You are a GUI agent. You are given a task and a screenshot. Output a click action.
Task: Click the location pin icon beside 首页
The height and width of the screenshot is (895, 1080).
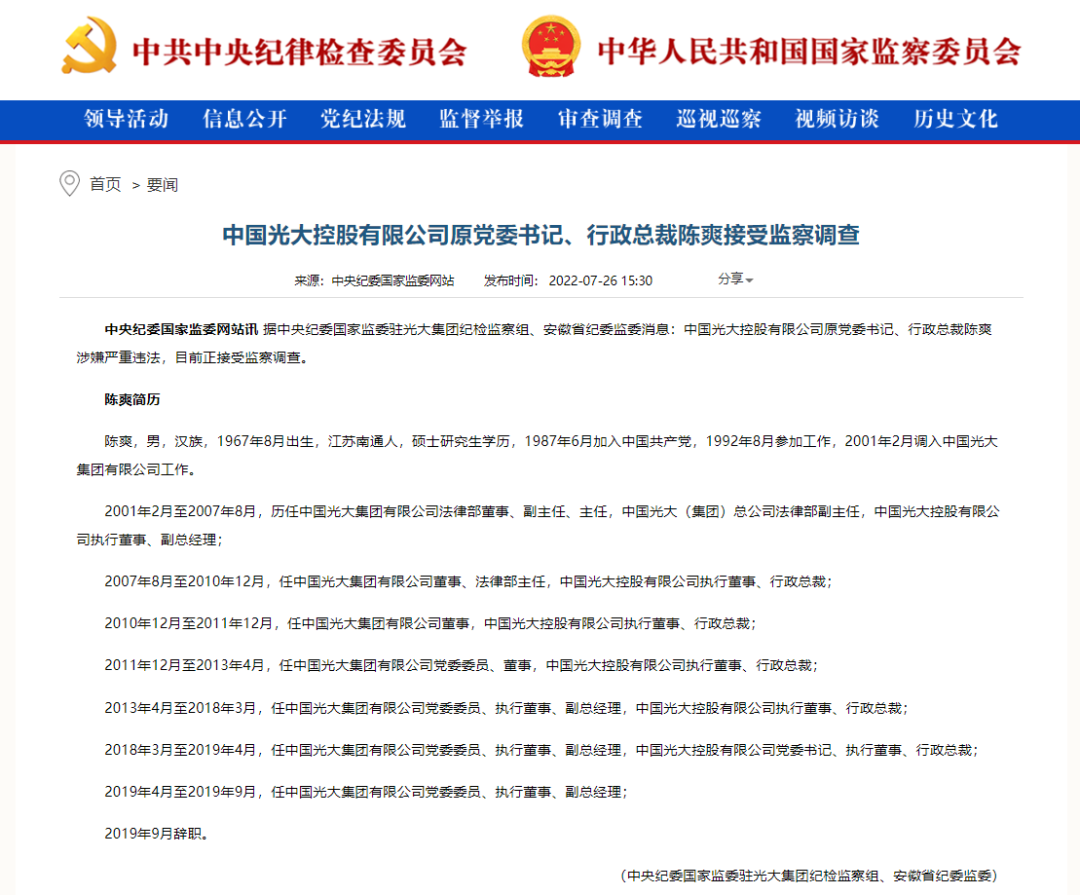(x=70, y=183)
